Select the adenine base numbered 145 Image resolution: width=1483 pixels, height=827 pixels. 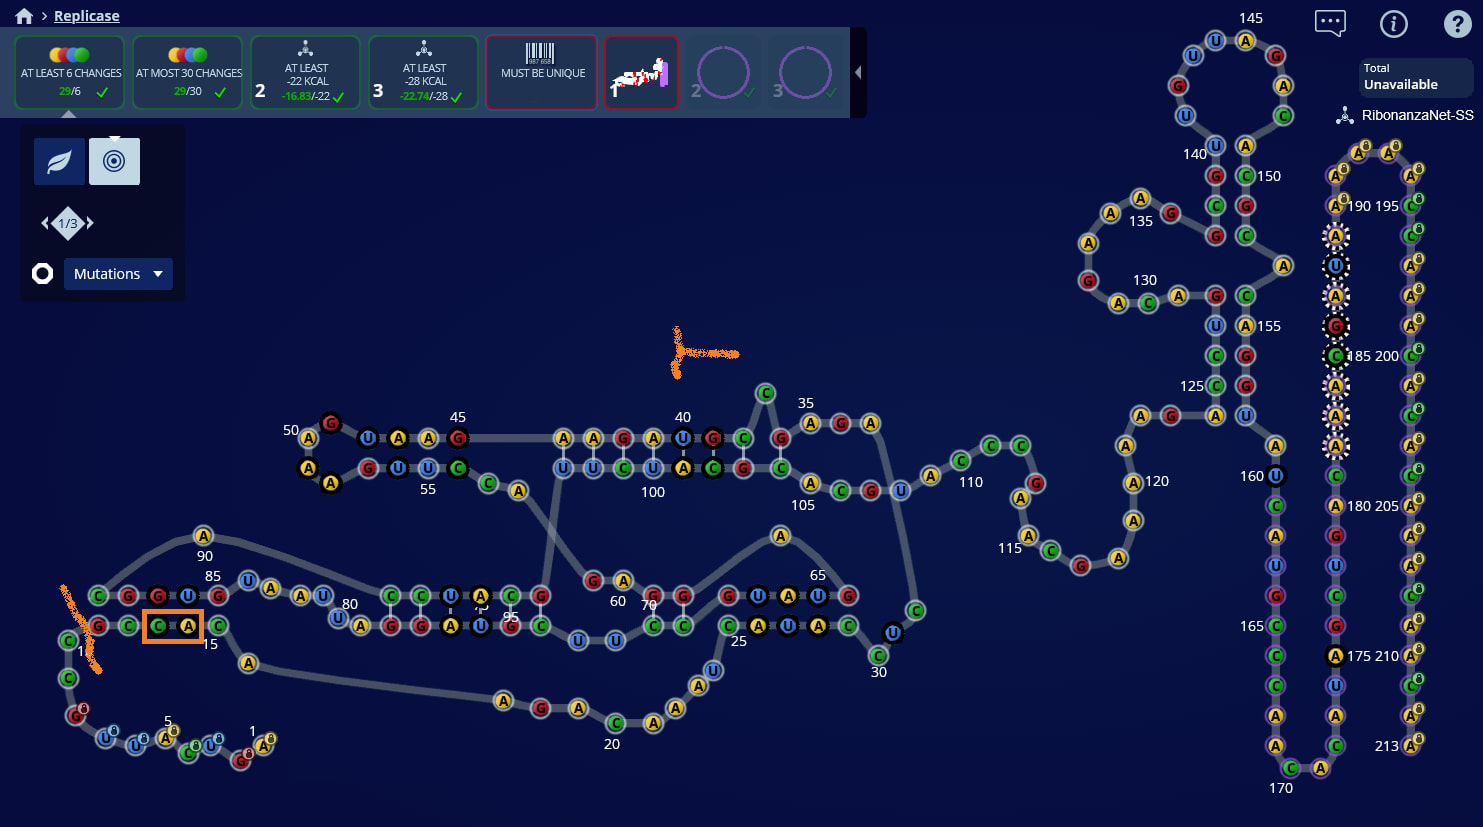[1246, 41]
